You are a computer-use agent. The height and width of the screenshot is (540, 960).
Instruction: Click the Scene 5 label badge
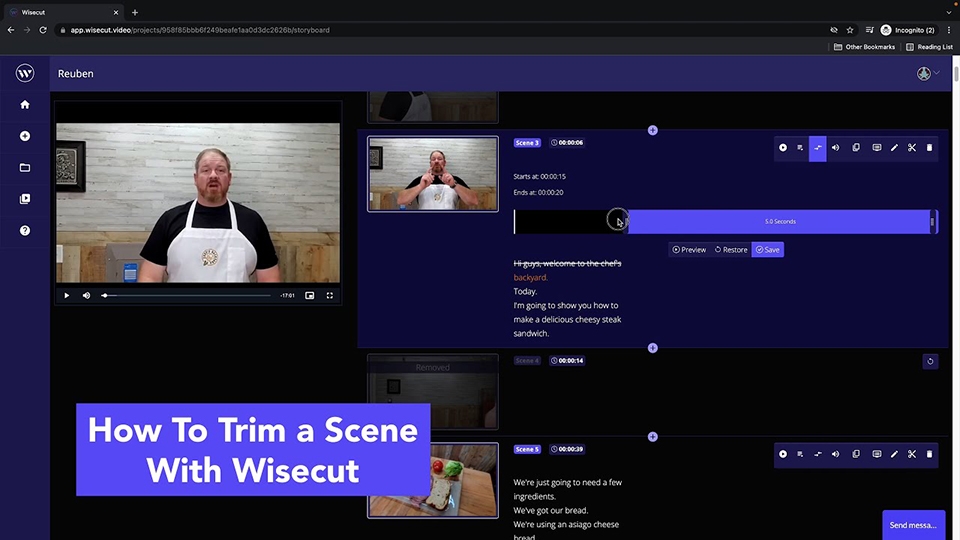(527, 449)
